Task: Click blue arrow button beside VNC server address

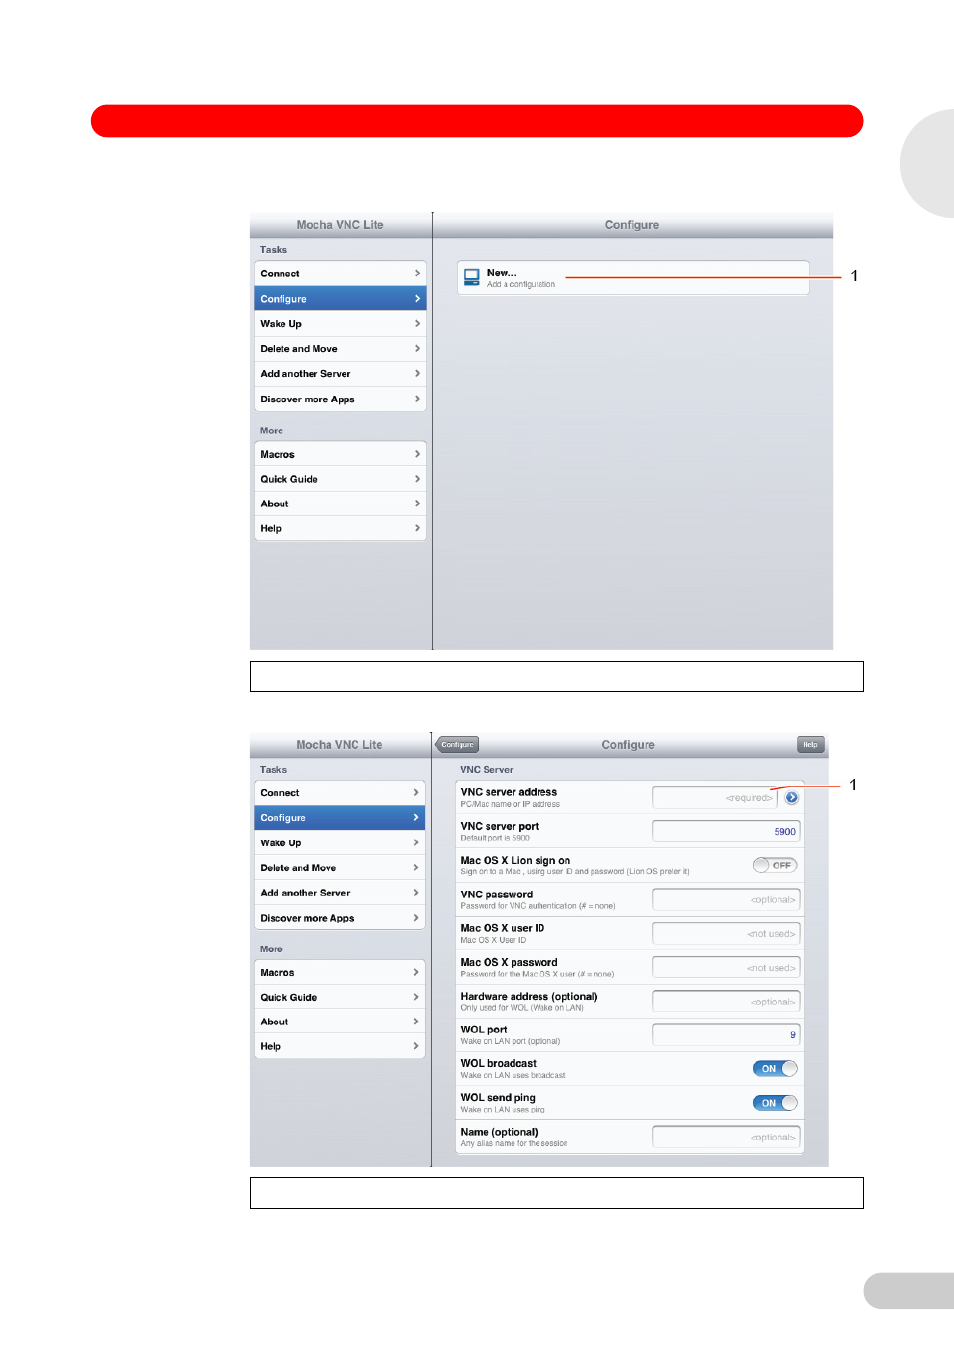Action: point(791,798)
